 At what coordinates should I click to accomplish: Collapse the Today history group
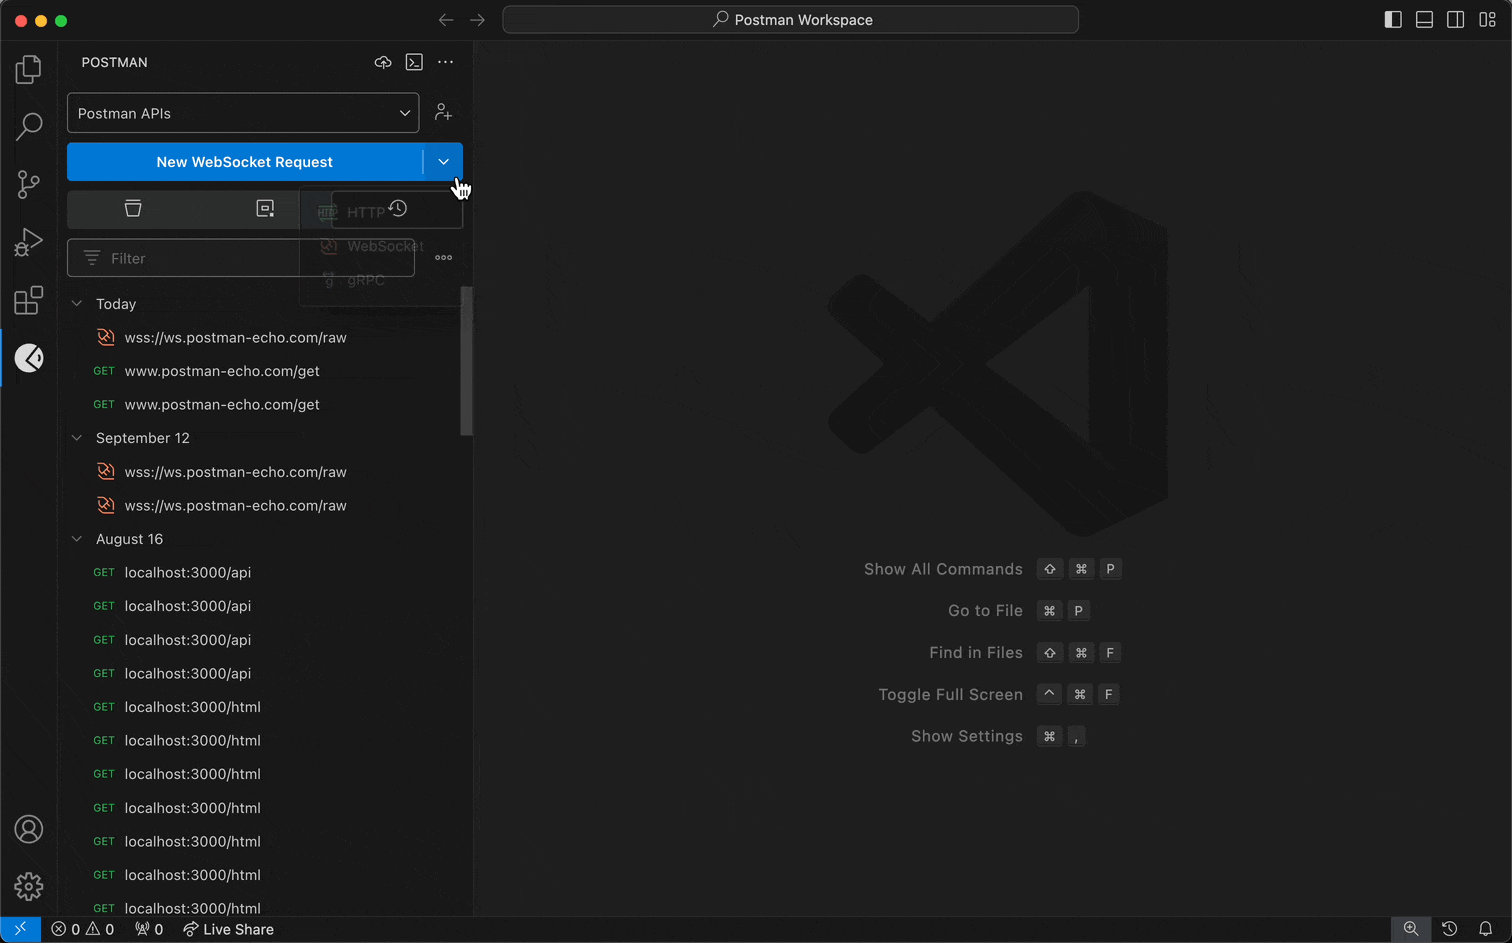(x=77, y=304)
